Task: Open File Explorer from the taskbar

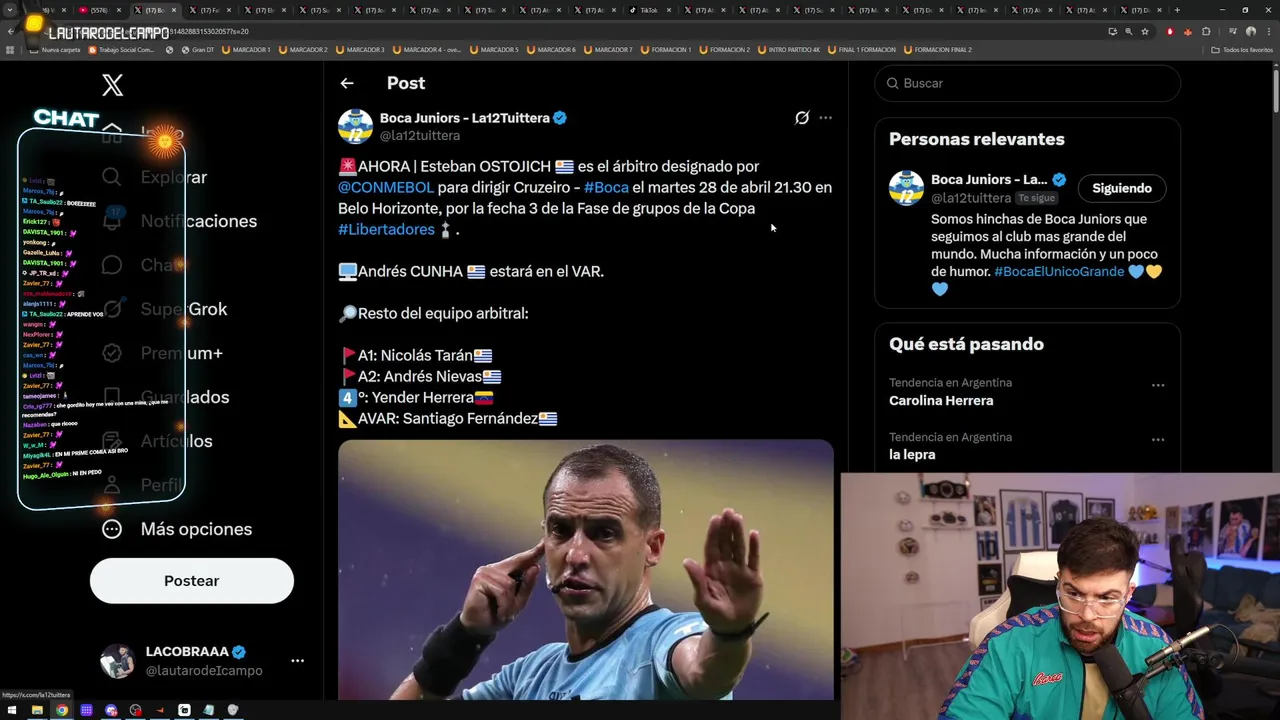Action: pyautogui.click(x=37, y=710)
